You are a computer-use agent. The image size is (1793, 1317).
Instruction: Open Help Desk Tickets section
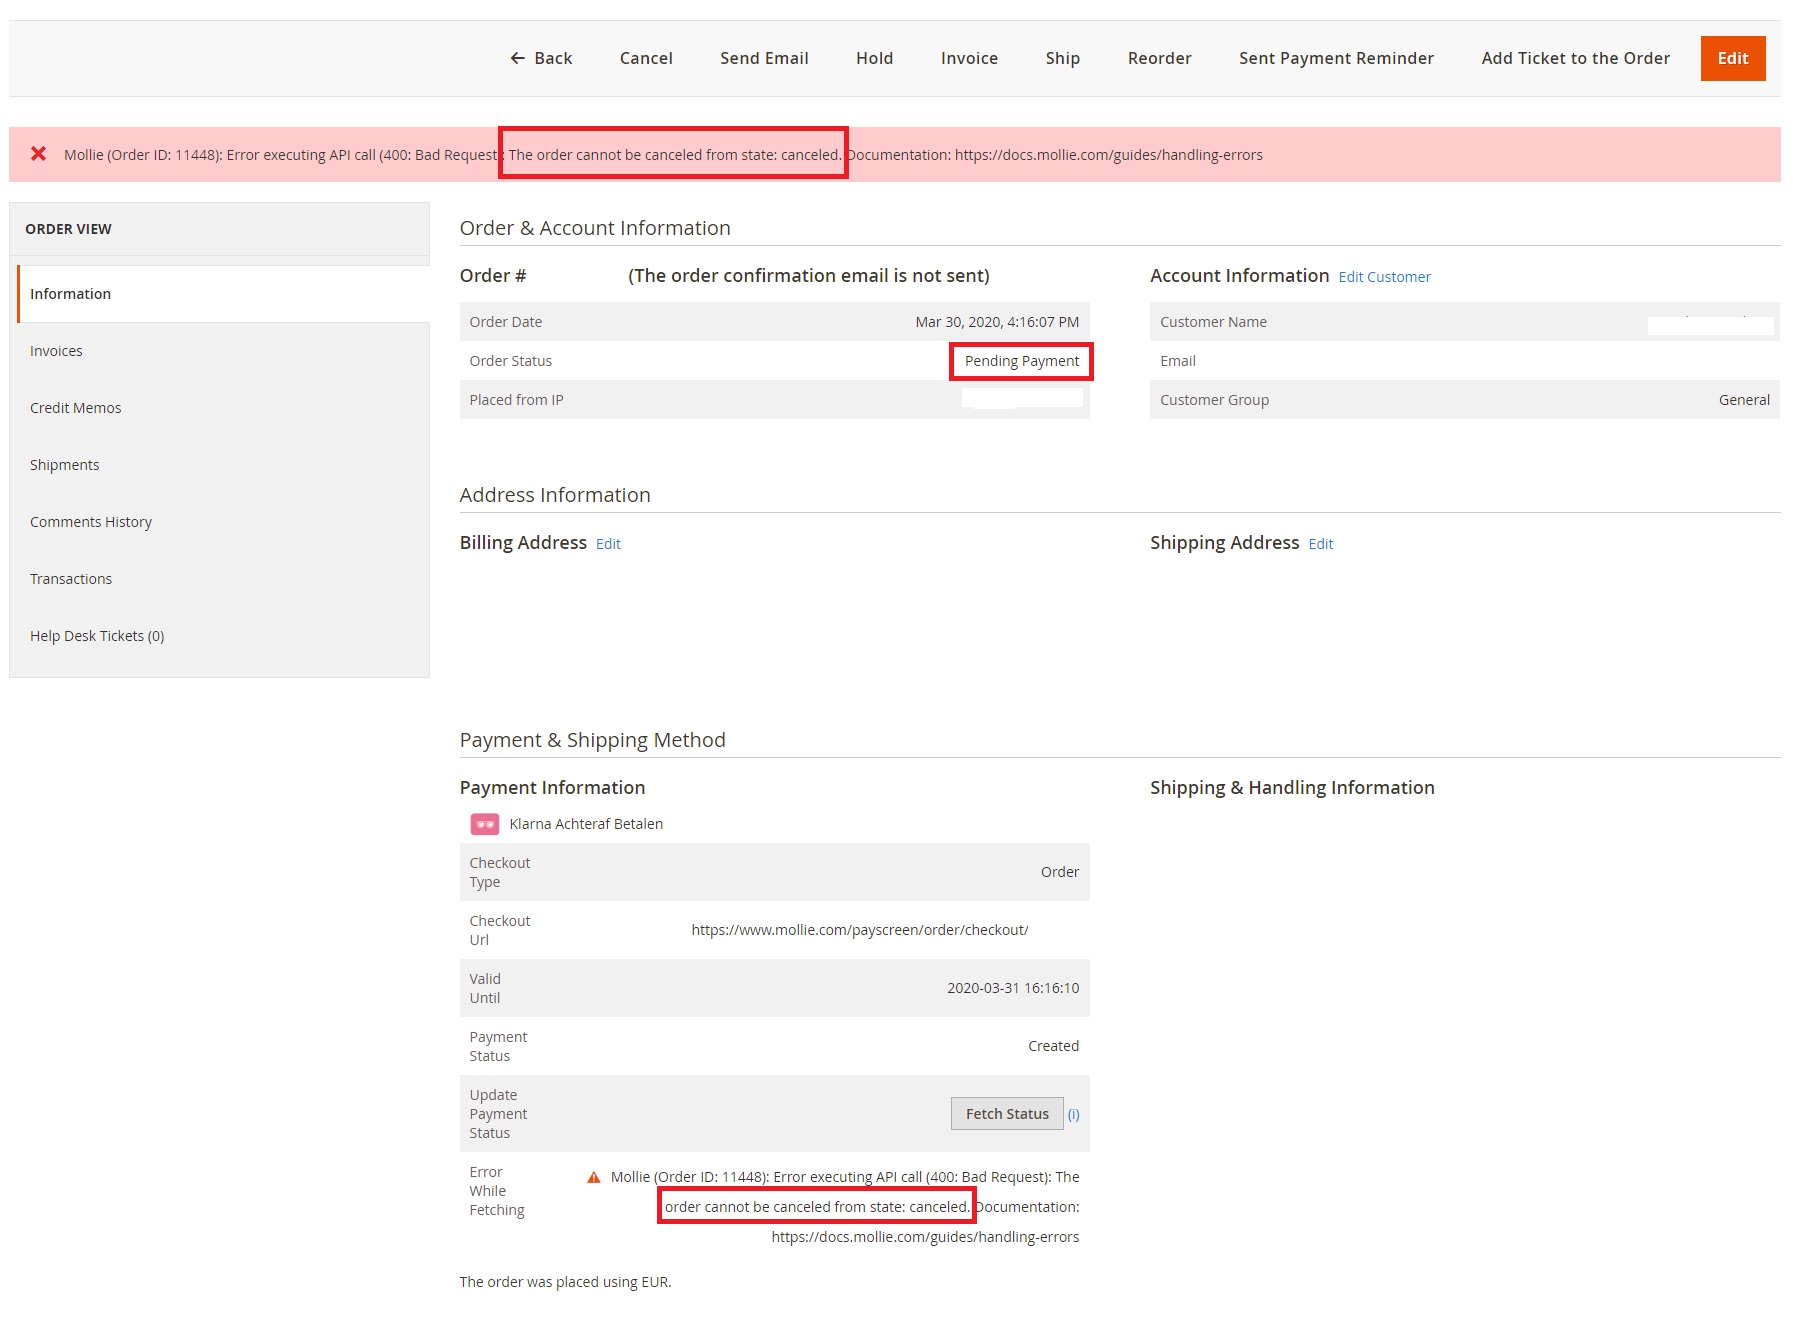(96, 635)
